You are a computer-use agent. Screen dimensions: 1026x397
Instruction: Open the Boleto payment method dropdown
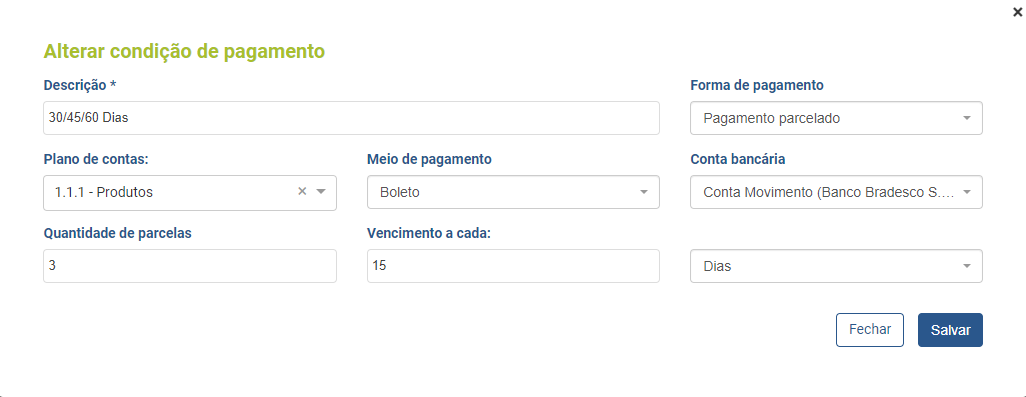tap(513, 192)
